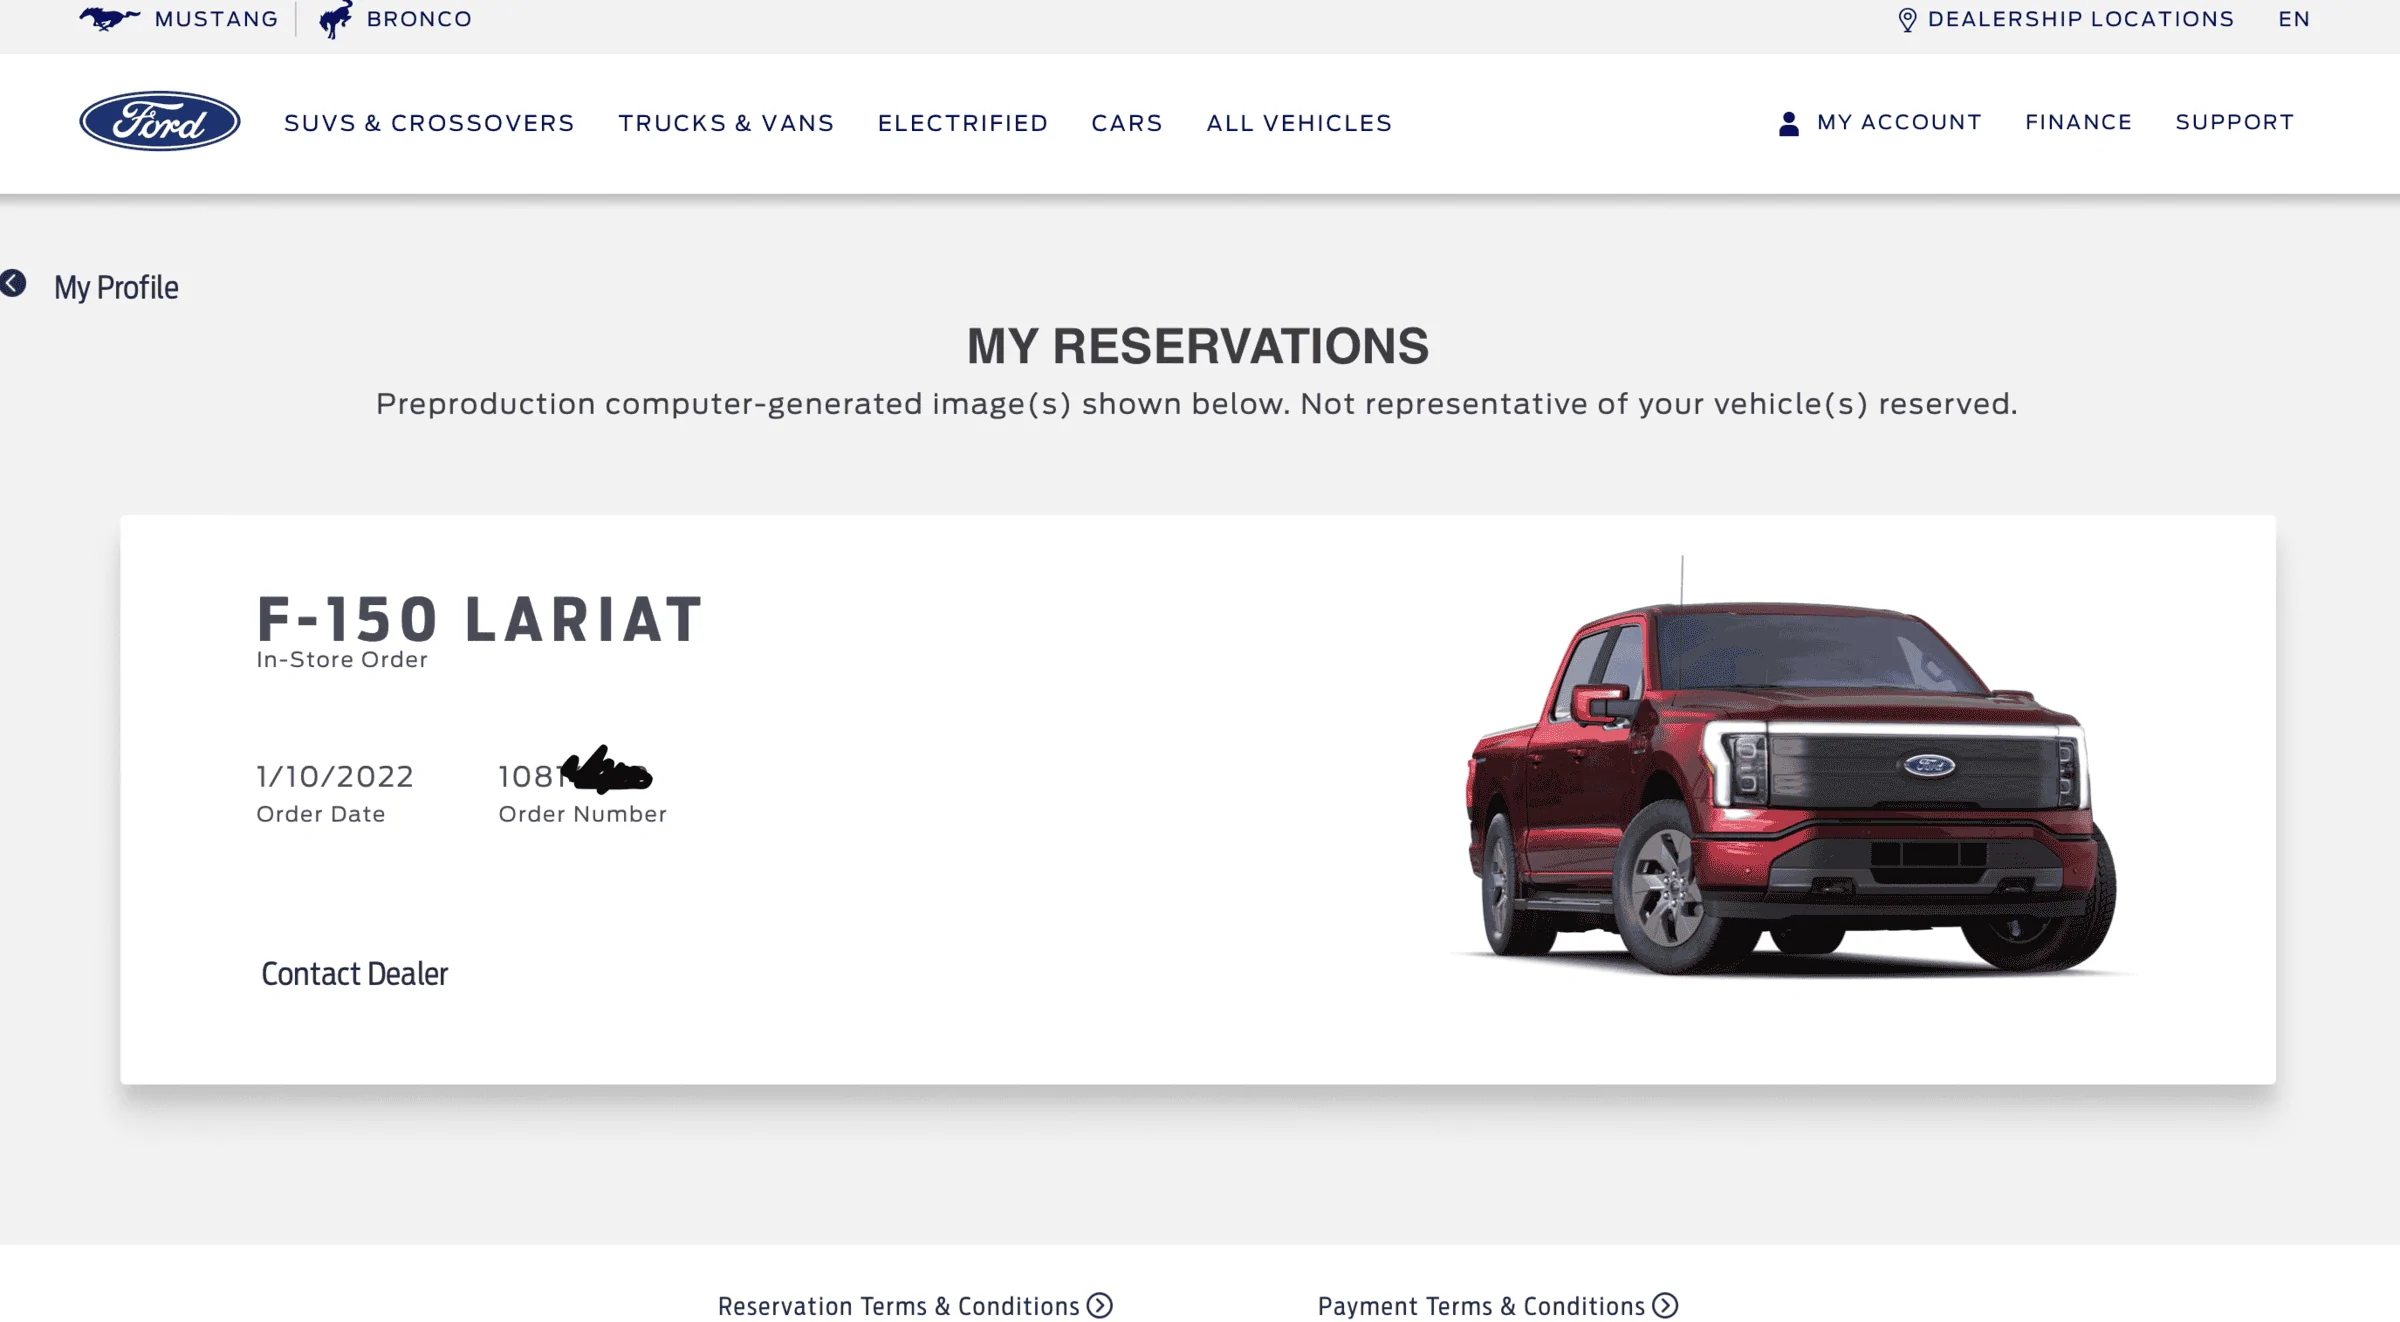Click the red F-150 truck image
This screenshot has width=2400, height=1322.
1790,790
